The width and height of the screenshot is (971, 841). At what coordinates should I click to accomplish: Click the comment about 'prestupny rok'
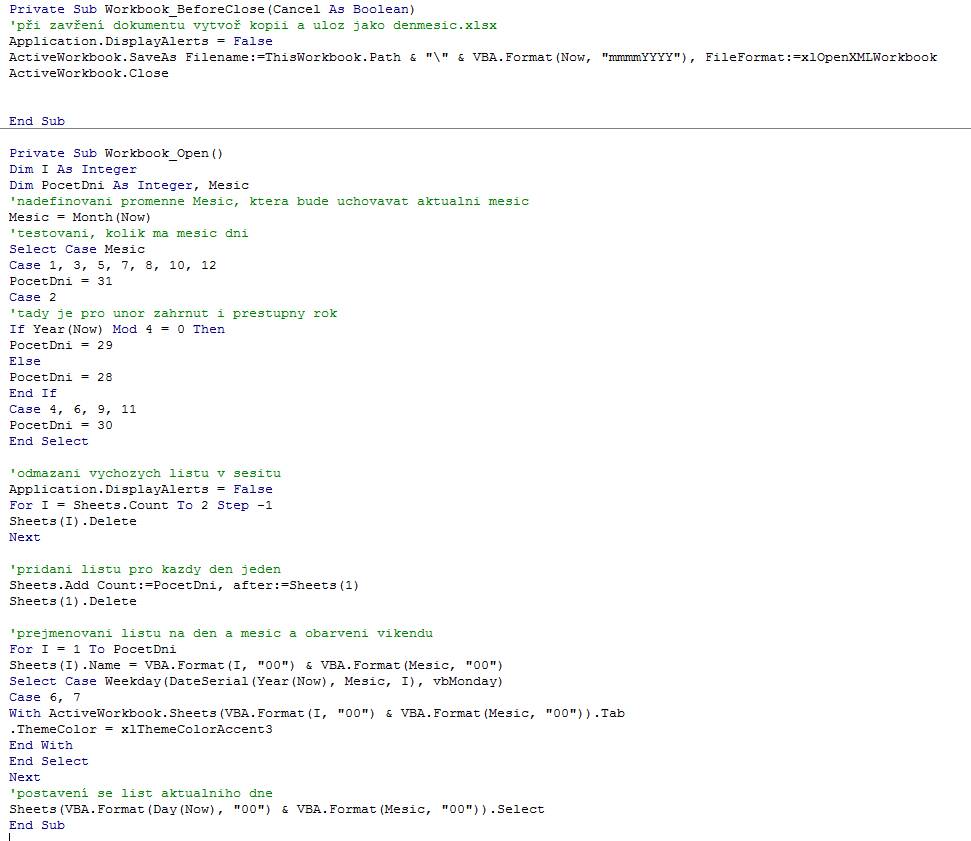click(x=173, y=313)
